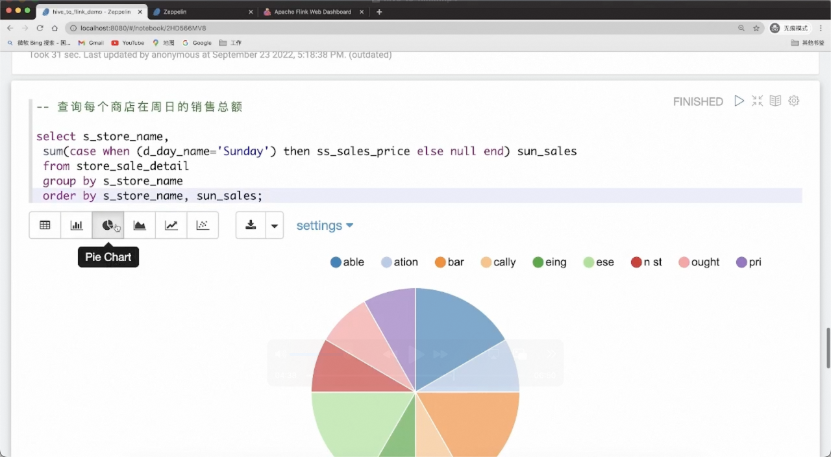Toggle 'able' series in legend
The height and width of the screenshot is (458, 832).
pos(347,262)
